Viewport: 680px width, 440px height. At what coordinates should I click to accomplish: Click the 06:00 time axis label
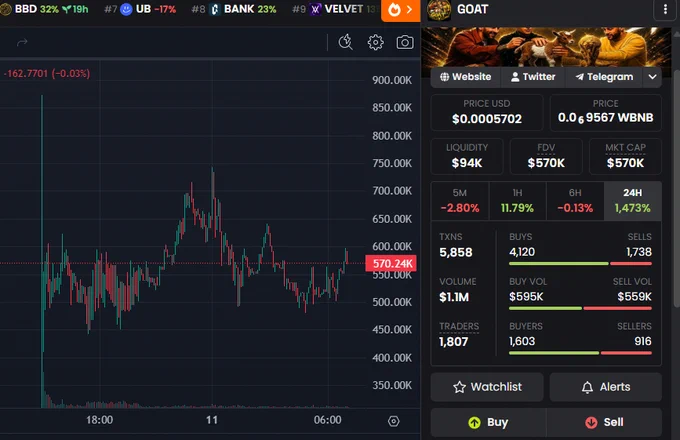(327, 420)
